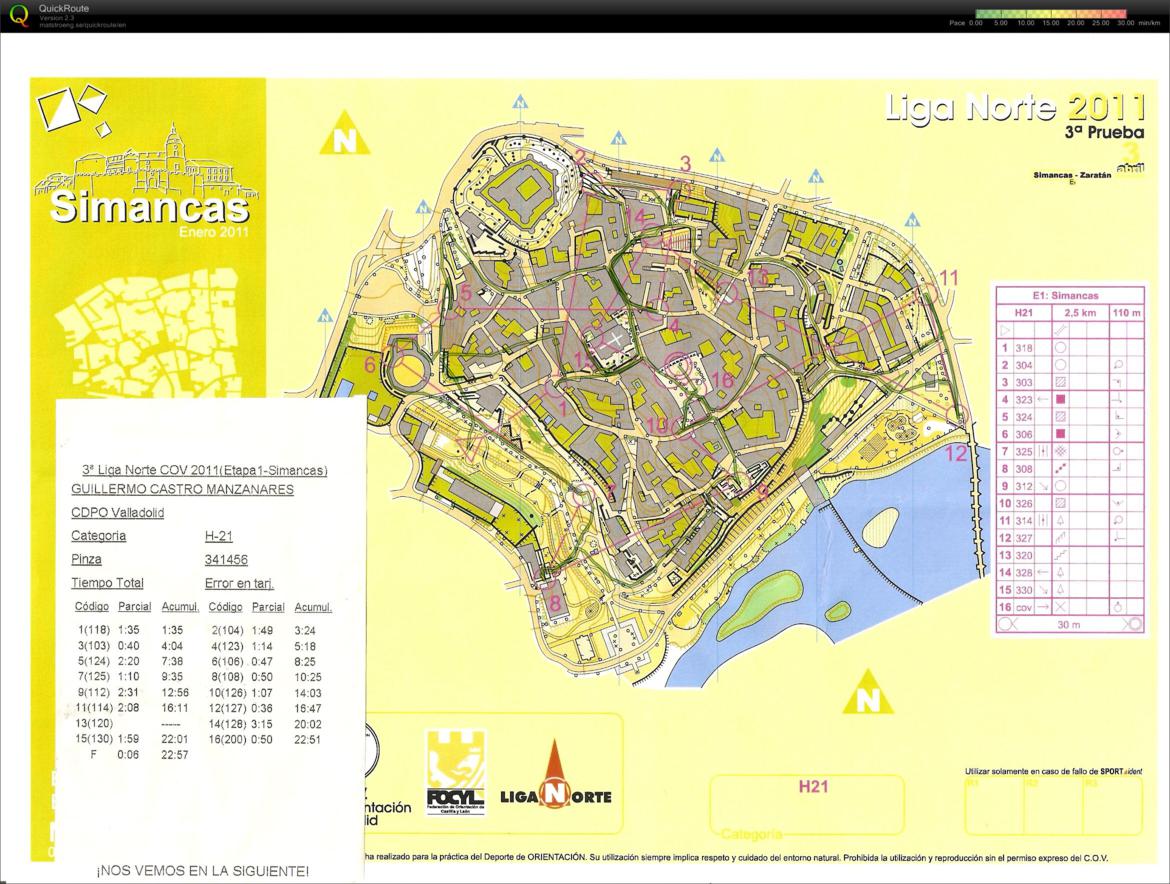Click the '13(120)' missing split entry
Viewport: 1170px width, 884px height.
95,724
